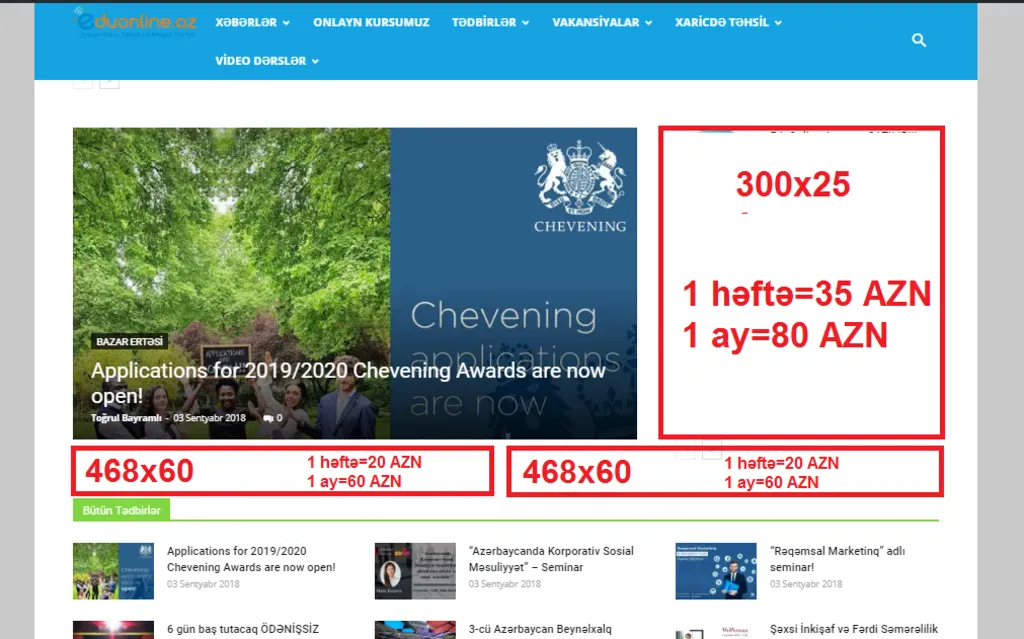Screen dimensions: 1024x639
Task: Open the VİDEO DƏRSLƏR menu item
Action: [261, 61]
